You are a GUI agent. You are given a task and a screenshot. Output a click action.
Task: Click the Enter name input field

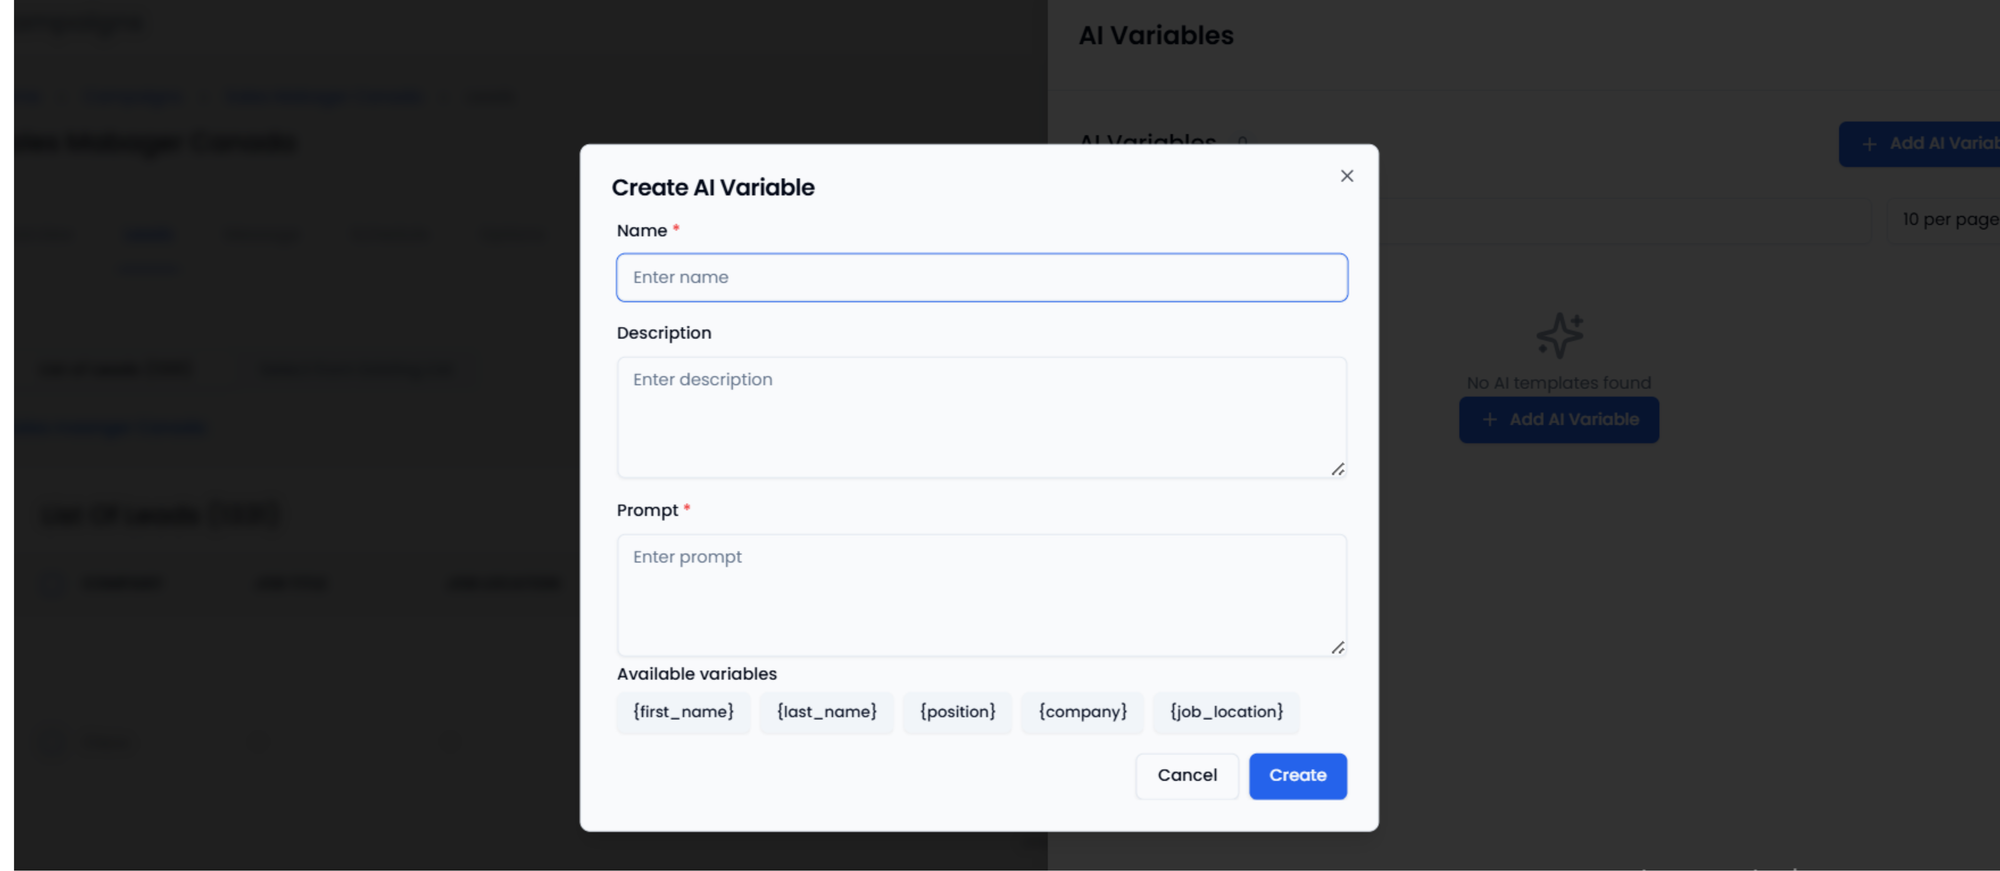coord(981,277)
